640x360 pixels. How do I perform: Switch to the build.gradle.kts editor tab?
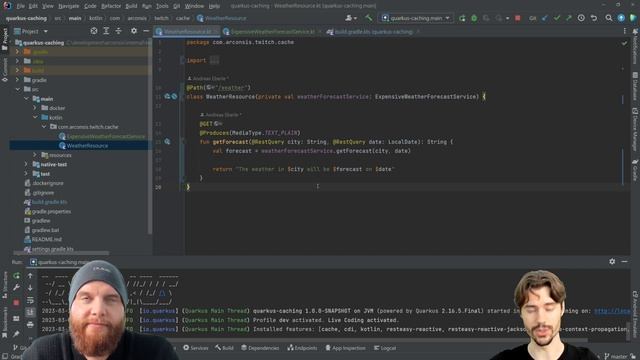[373, 31]
